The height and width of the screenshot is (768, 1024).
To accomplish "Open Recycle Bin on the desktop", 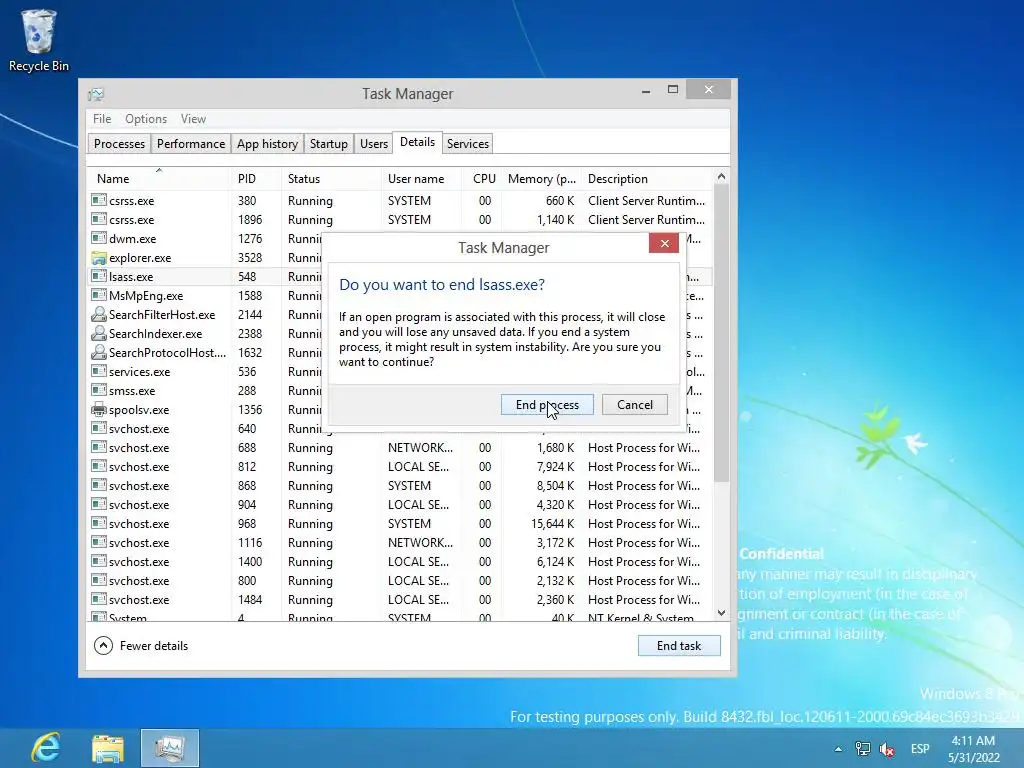I will click(x=39, y=40).
